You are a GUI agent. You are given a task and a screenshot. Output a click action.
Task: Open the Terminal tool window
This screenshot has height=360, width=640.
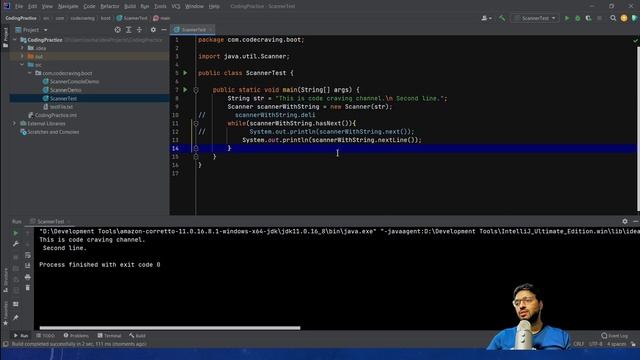click(109, 336)
